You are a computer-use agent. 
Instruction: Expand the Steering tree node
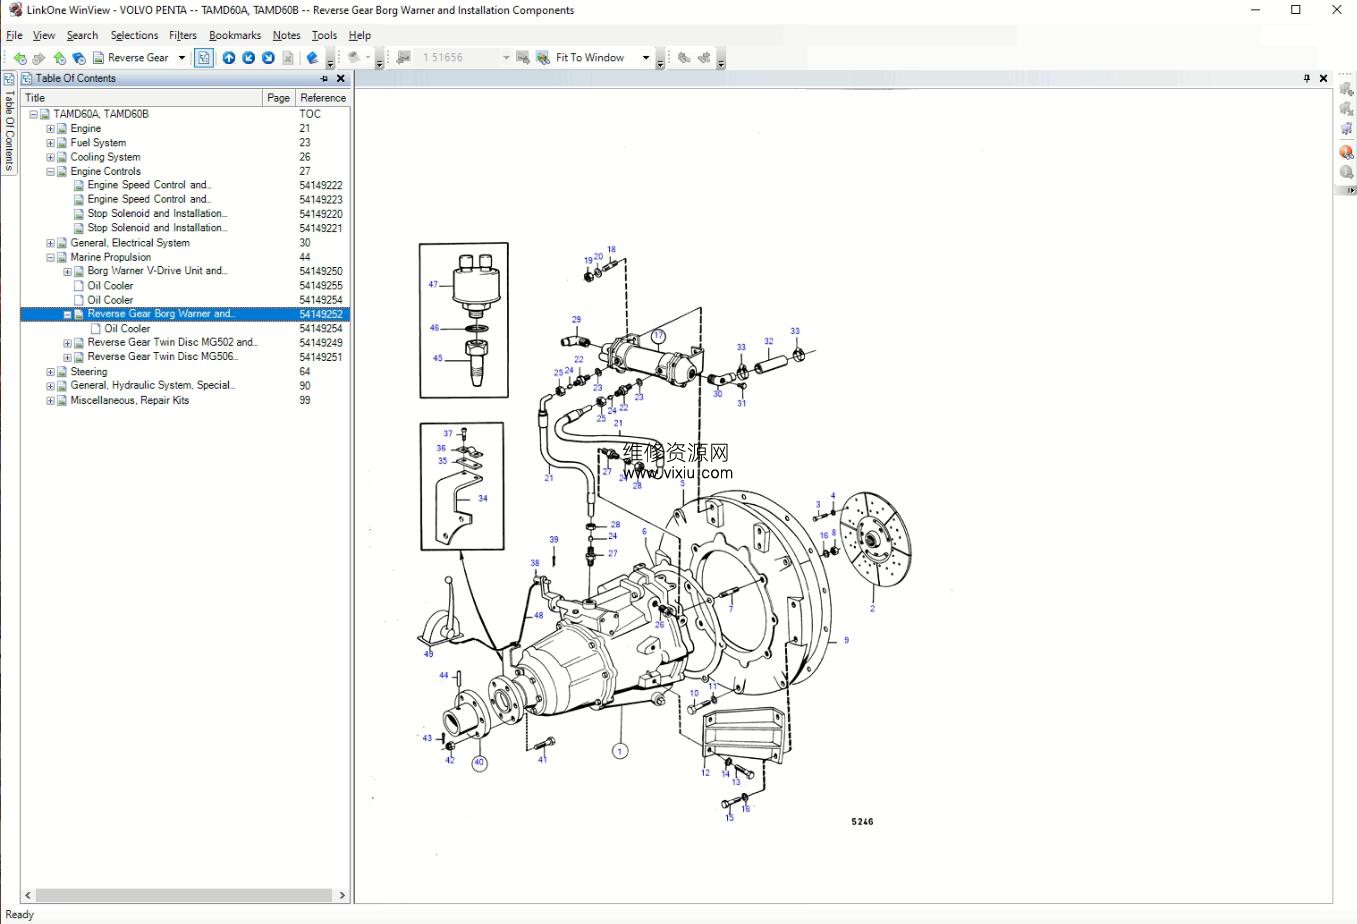[x=50, y=372]
